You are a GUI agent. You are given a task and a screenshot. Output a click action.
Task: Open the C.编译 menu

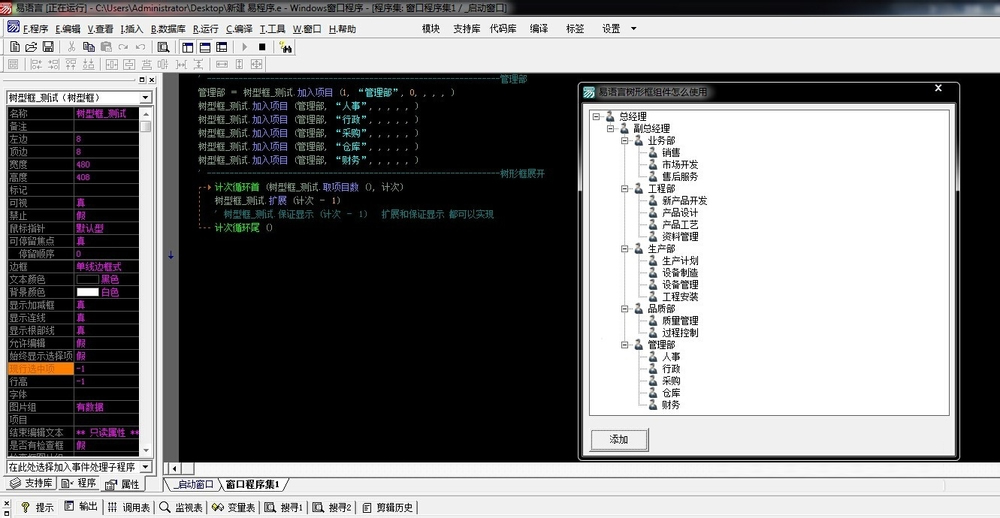tap(239, 29)
